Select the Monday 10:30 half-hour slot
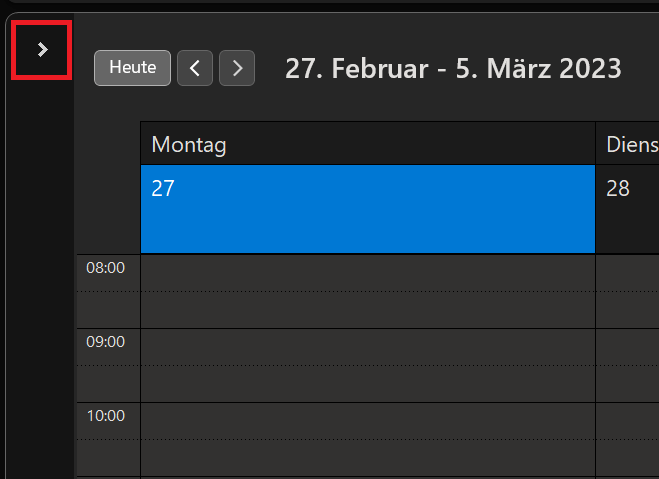659x479 pixels. (x=368, y=458)
